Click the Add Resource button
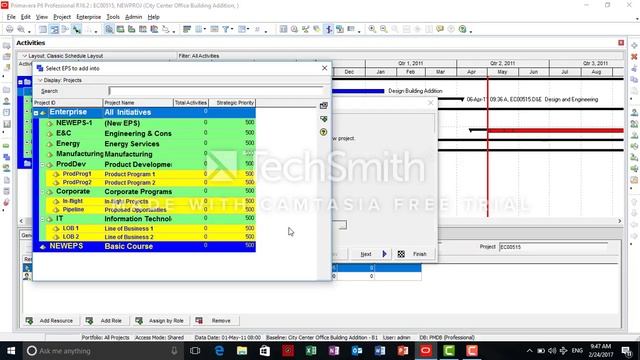This screenshot has height=360, width=640. point(50,321)
